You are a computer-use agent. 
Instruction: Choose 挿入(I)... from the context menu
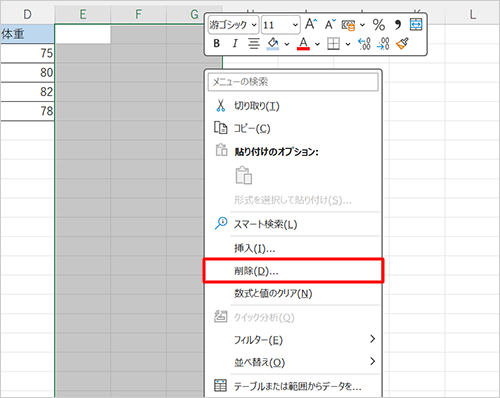[293, 248]
